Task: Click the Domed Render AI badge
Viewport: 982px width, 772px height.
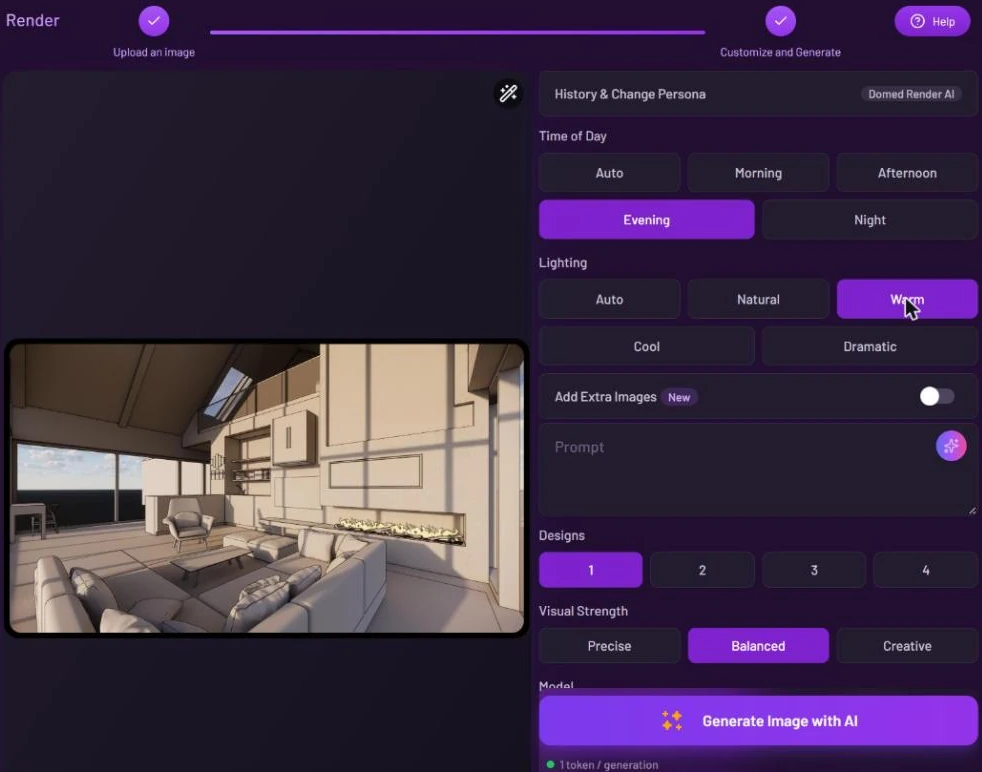Action: 911,94
